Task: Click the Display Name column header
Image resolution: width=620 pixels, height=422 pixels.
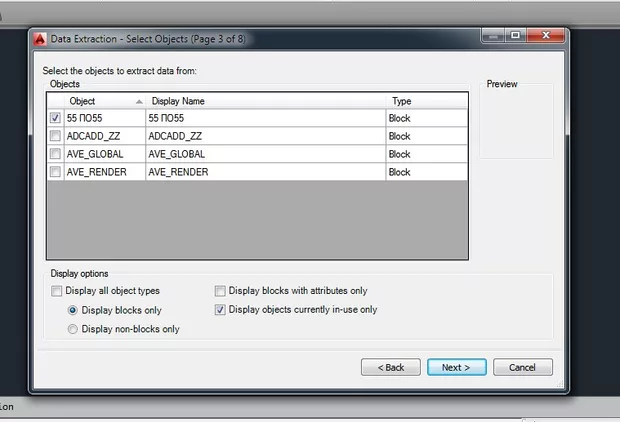Action: coord(264,101)
